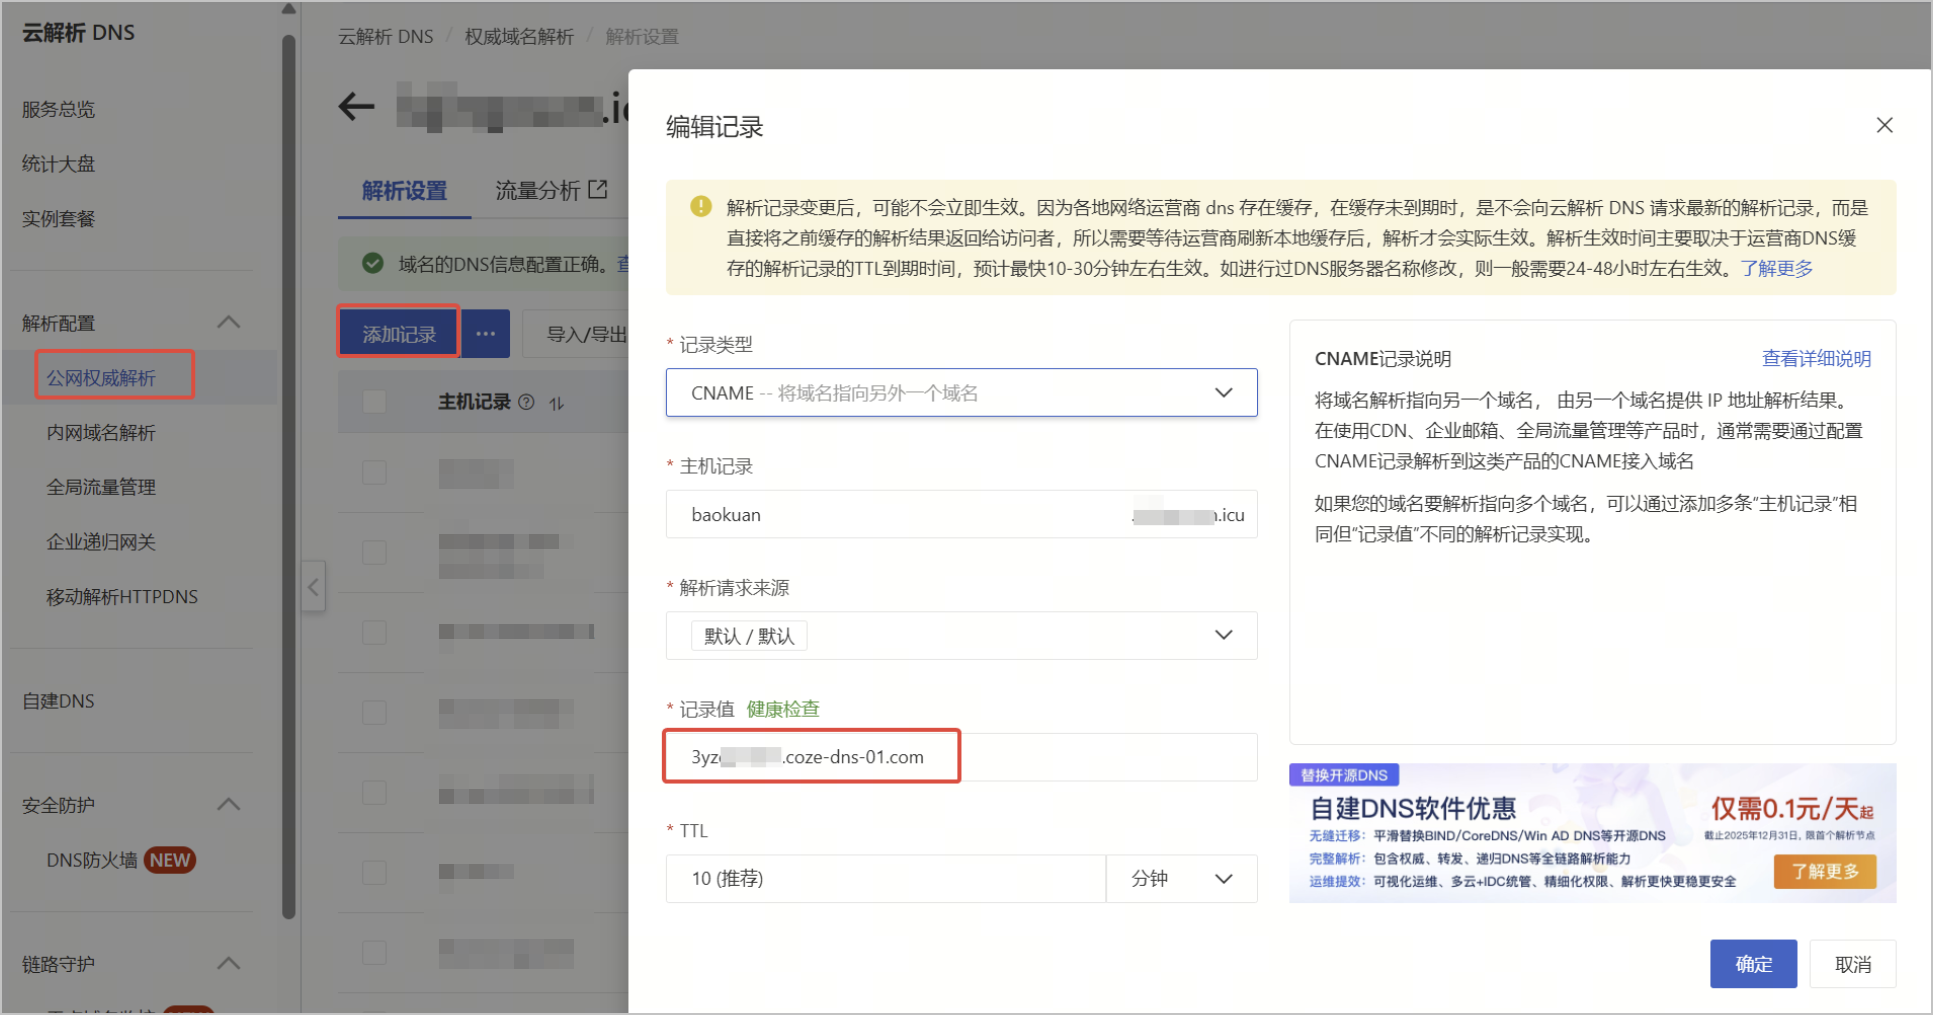Check the first record row checkbox
Image resolution: width=1933 pixels, height=1015 pixels.
374,472
